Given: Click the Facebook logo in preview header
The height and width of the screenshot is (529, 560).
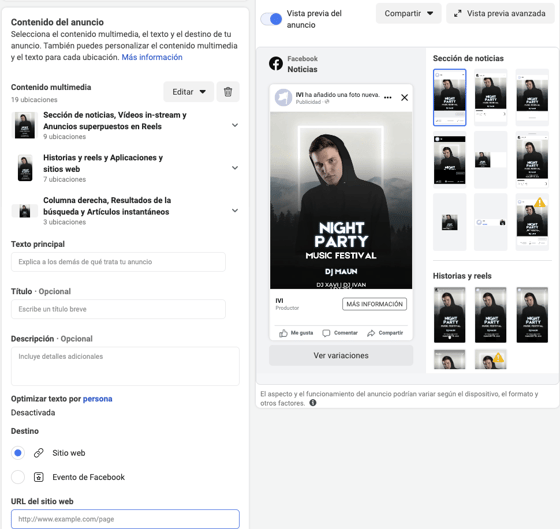Looking at the screenshot, I should pyautogui.click(x=276, y=64).
